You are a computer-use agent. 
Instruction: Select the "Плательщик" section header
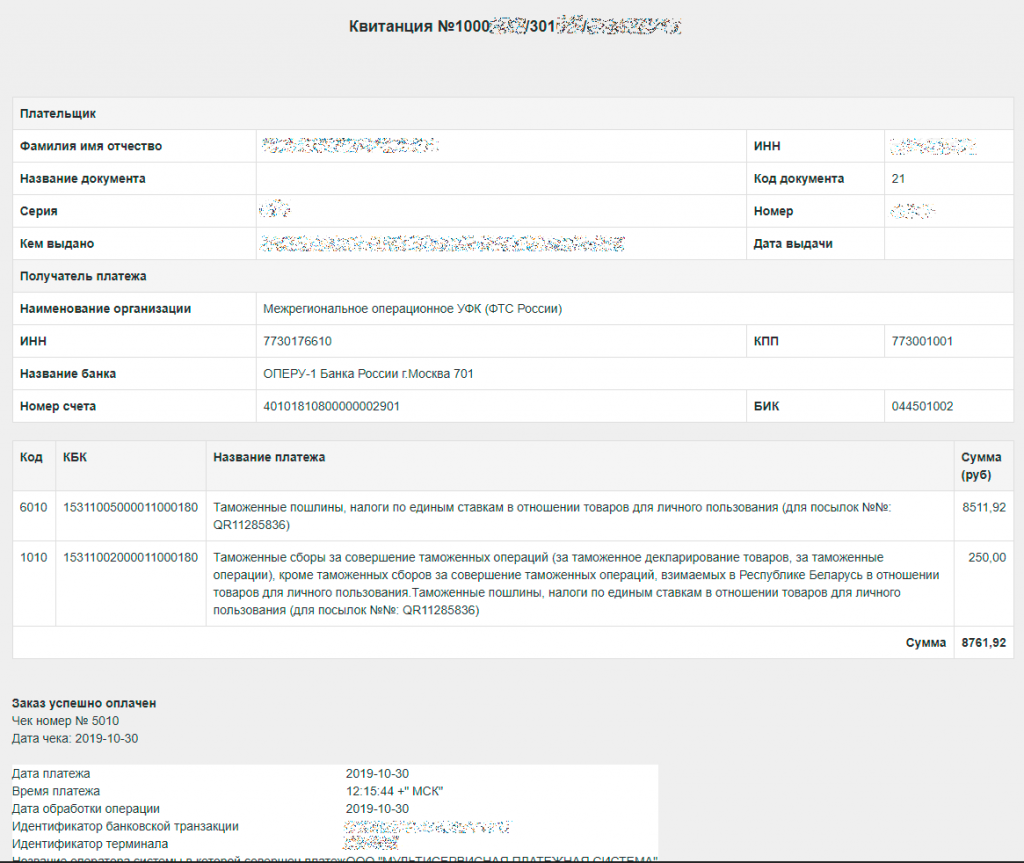pyautogui.click(x=58, y=114)
